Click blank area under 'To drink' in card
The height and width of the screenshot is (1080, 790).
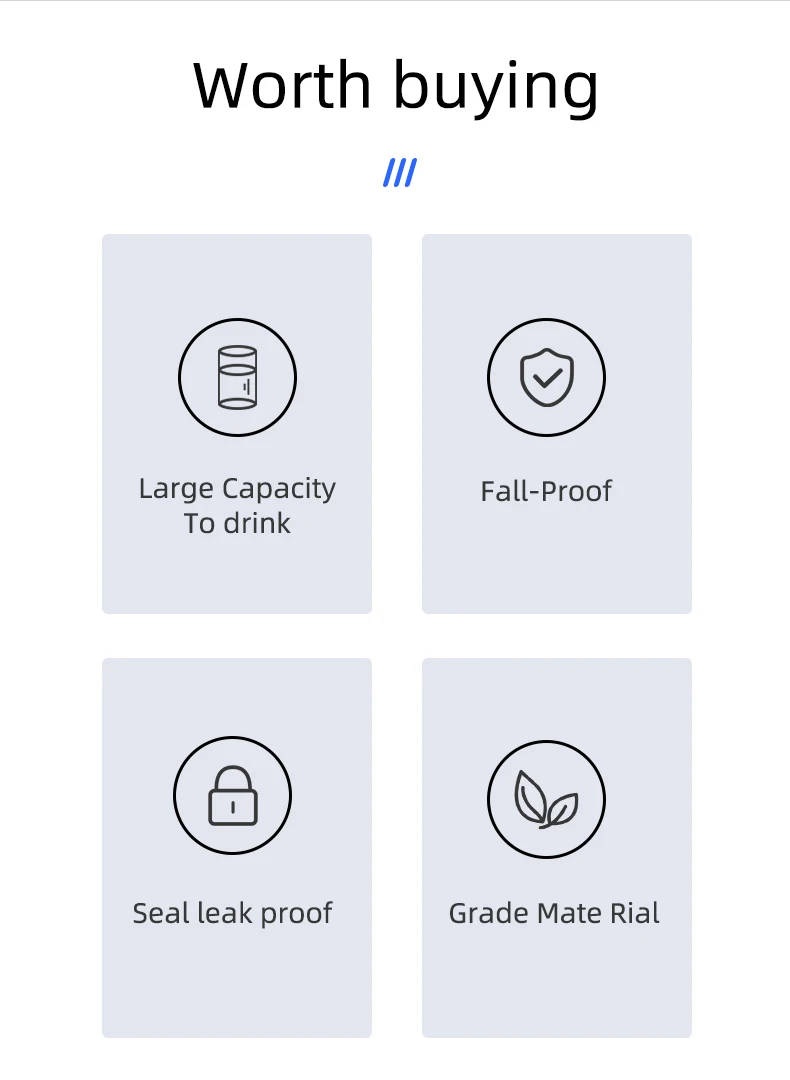coord(237,577)
